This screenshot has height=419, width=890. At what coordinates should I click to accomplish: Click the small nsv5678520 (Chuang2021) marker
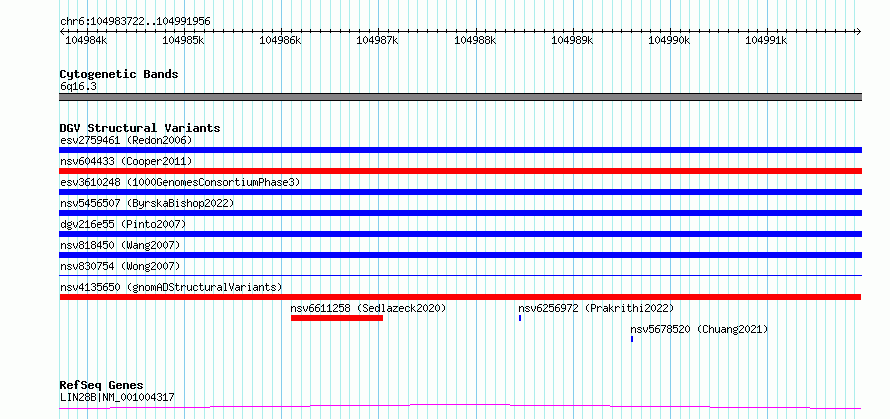(632, 339)
